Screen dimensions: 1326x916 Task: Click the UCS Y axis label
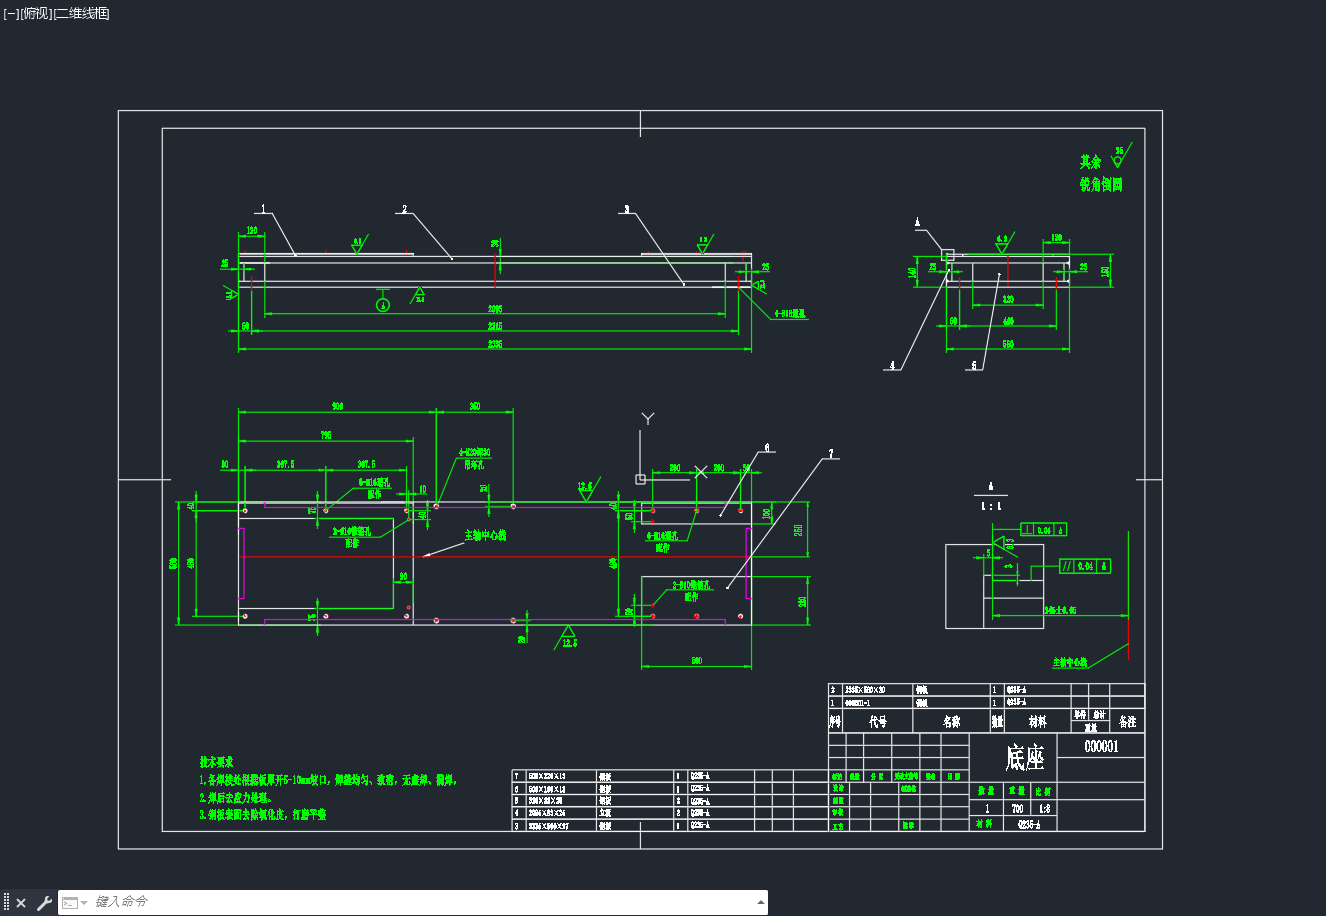(x=648, y=419)
